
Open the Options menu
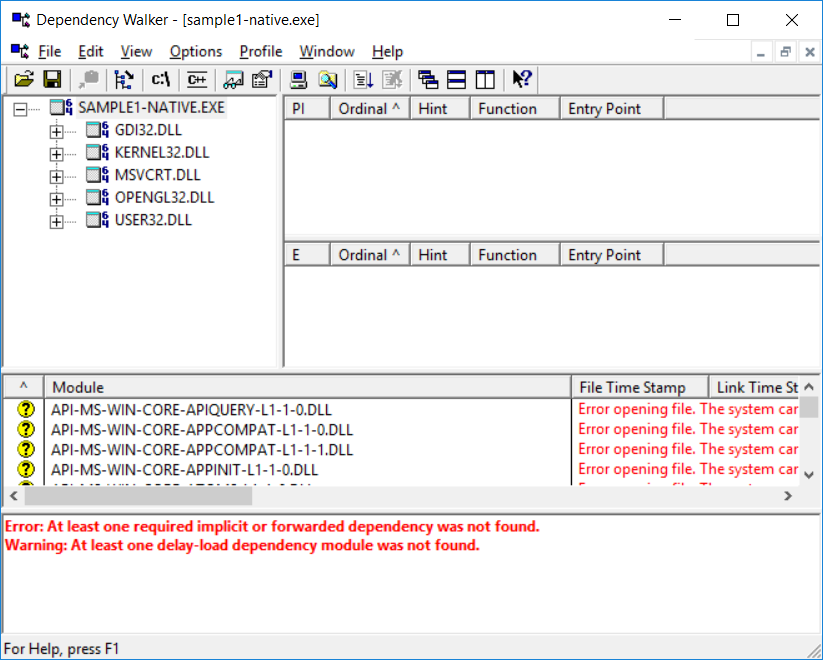tap(196, 51)
